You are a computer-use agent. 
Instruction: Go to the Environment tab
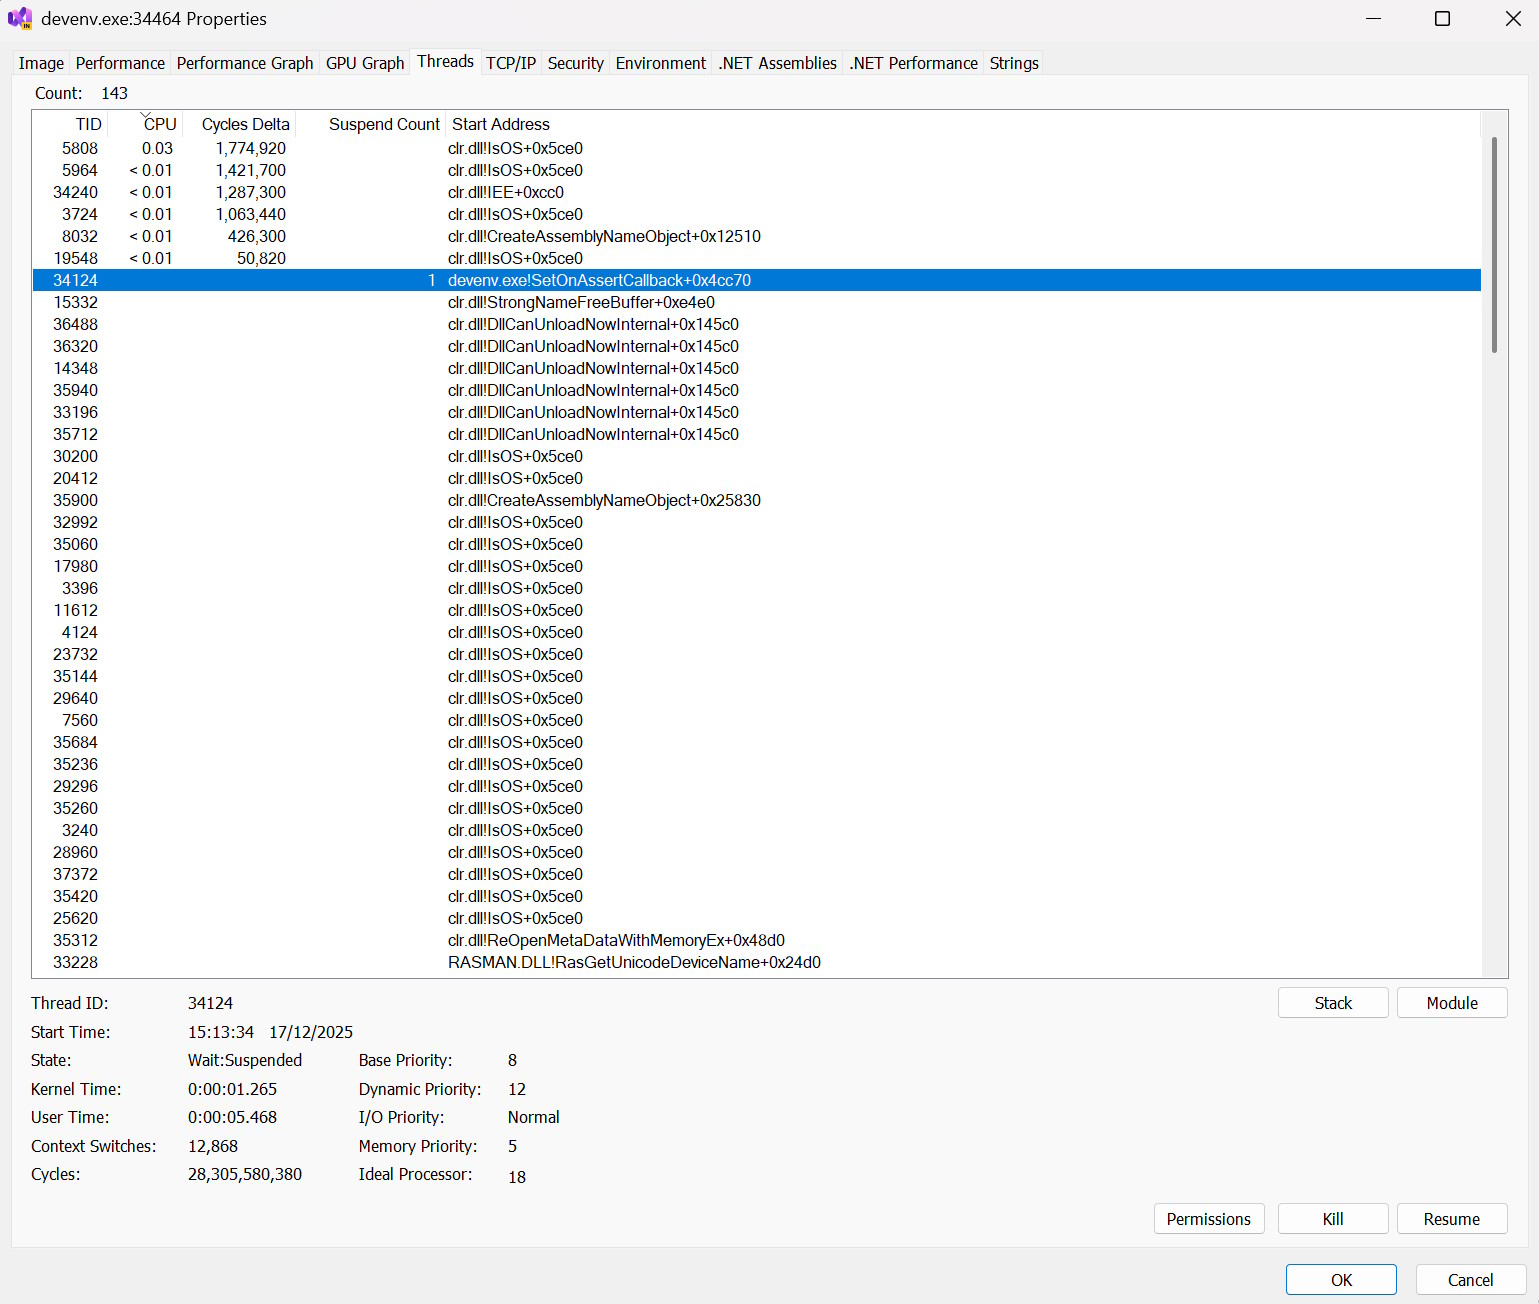pyautogui.click(x=660, y=63)
